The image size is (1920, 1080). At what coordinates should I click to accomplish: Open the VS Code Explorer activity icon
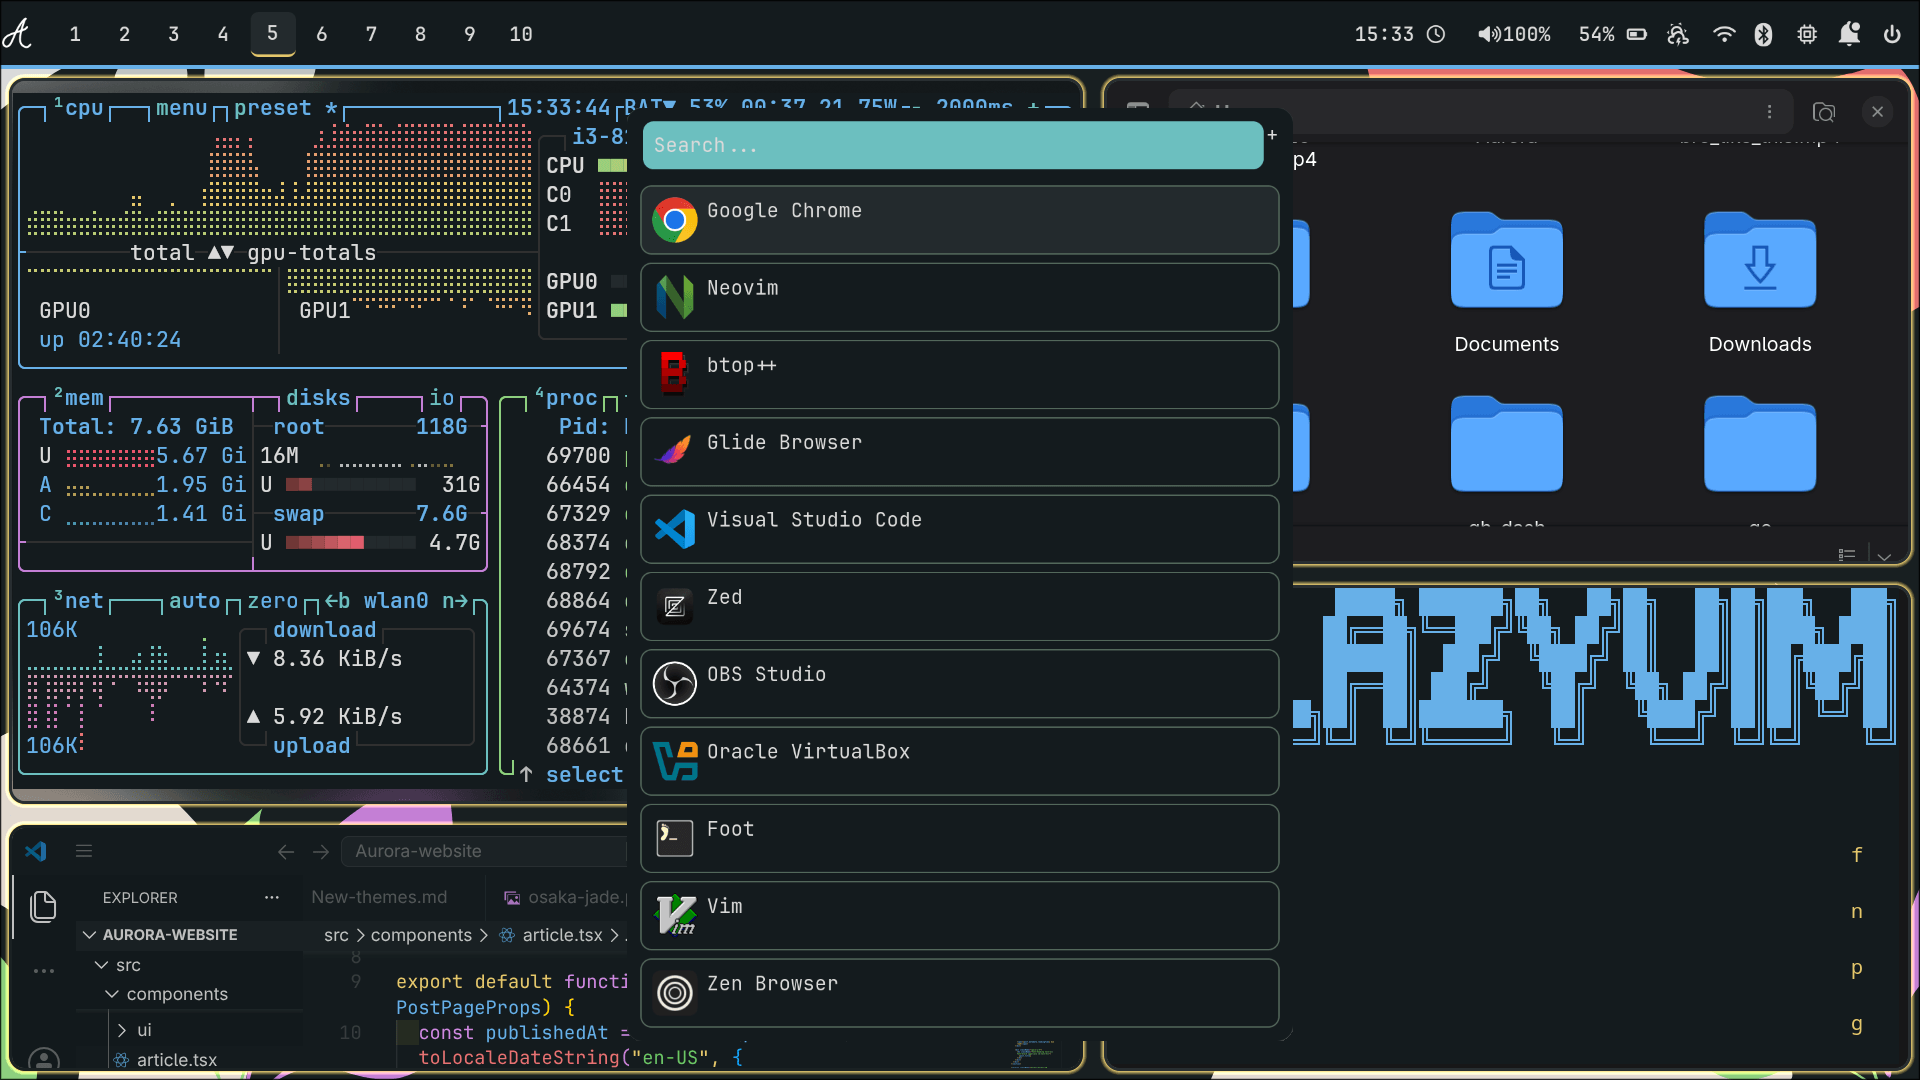[43, 906]
